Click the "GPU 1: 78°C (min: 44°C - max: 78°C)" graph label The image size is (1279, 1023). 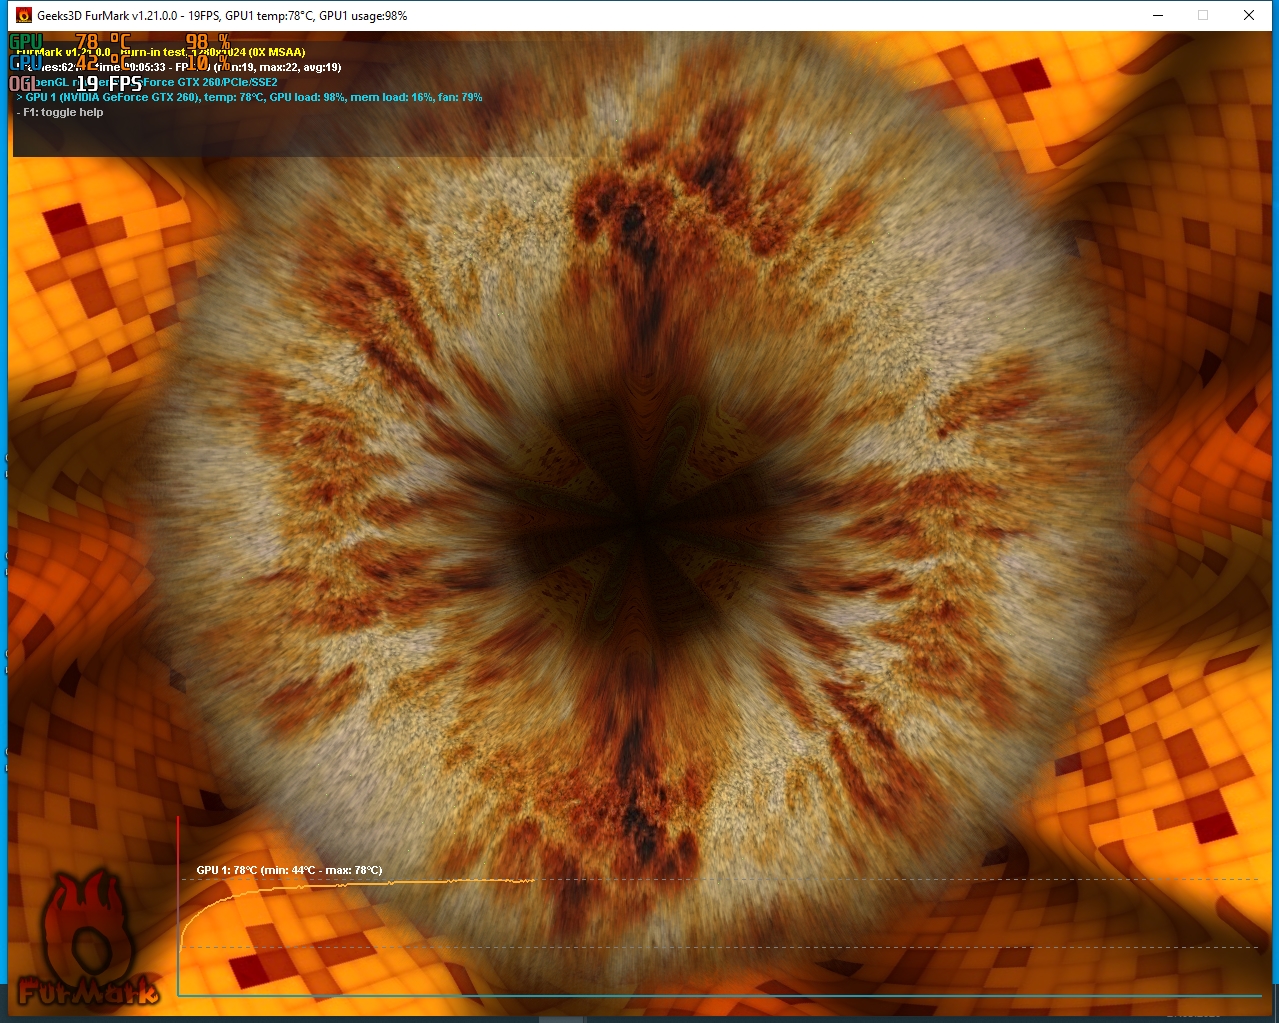point(289,870)
